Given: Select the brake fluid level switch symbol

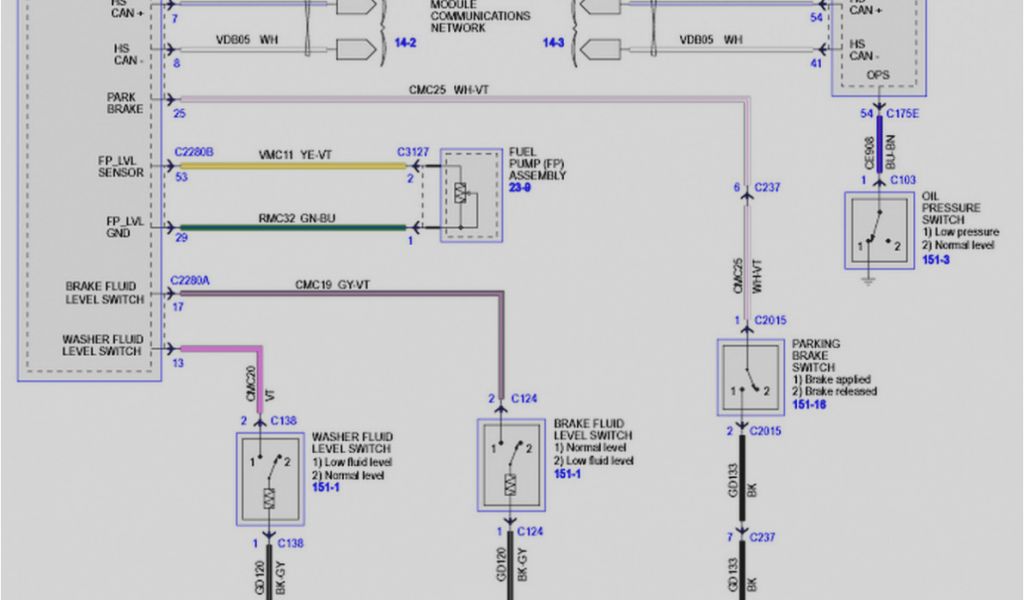Looking at the screenshot, I should pos(510,465).
